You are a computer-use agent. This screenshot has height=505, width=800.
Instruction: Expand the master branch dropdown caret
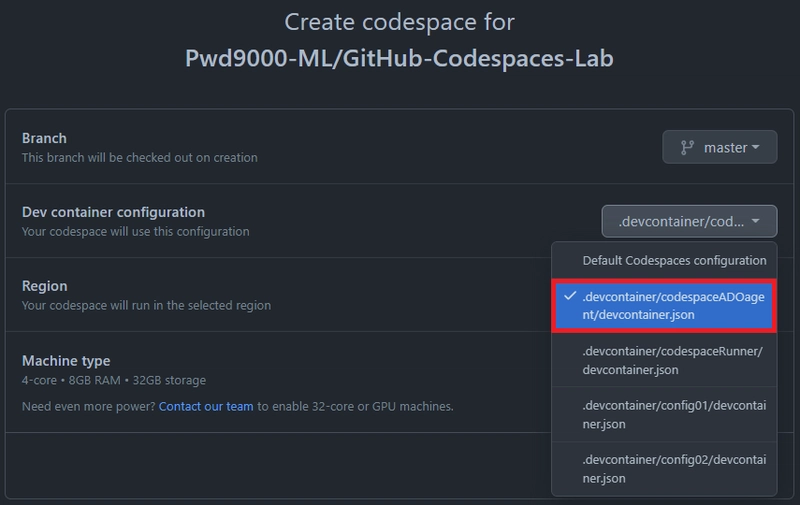[756, 148]
